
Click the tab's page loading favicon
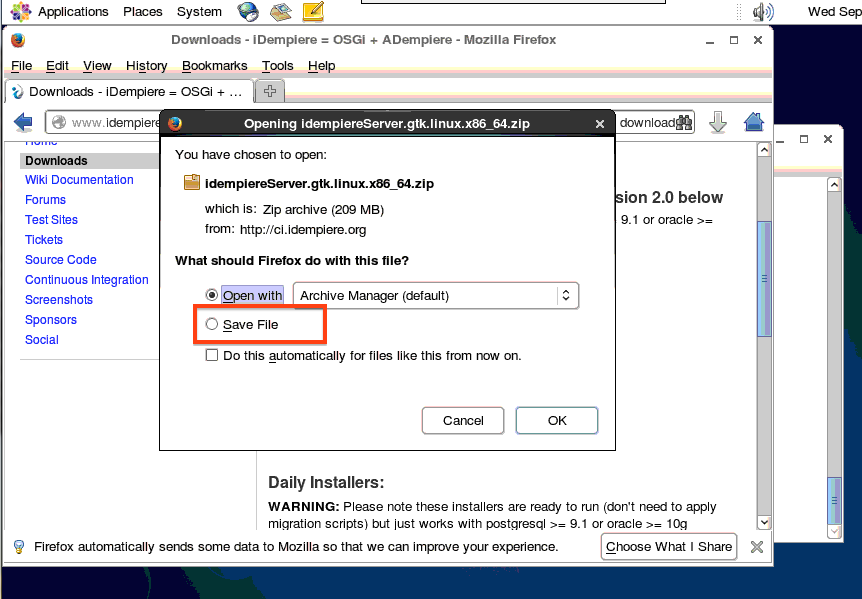[x=18, y=92]
